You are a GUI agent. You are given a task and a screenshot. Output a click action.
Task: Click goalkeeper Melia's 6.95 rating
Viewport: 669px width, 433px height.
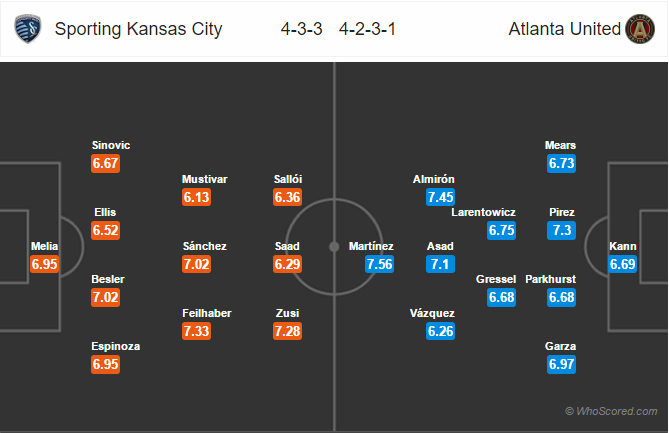pyautogui.click(x=44, y=264)
